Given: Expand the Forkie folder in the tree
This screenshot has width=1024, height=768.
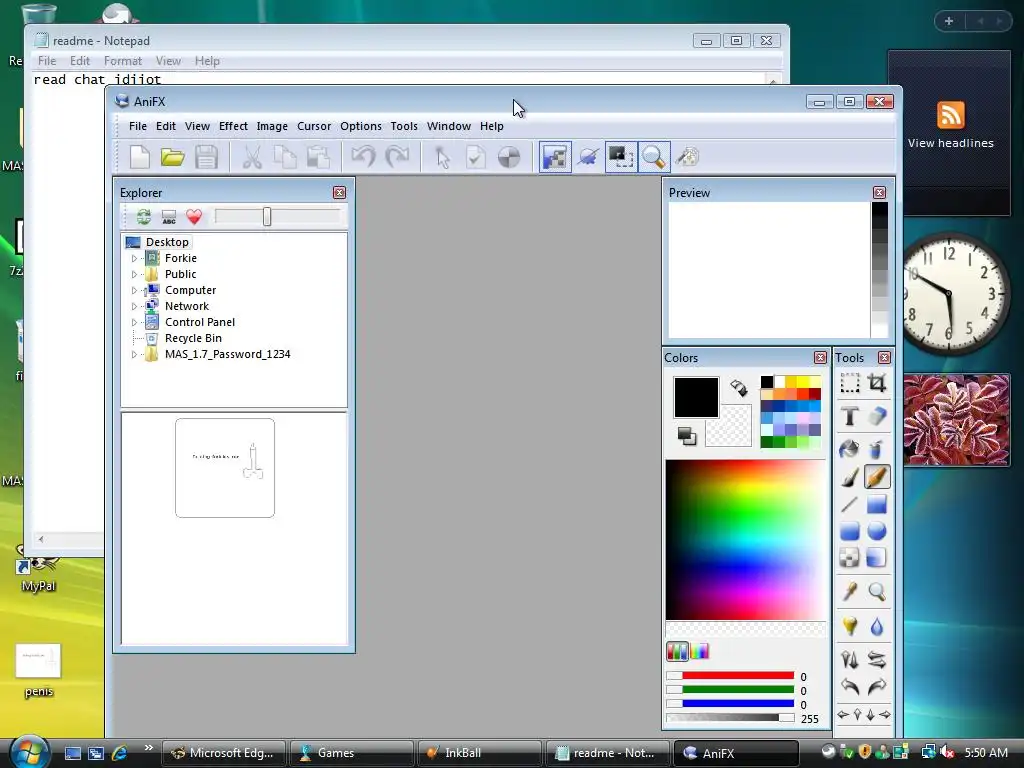Looking at the screenshot, I should point(135,259).
